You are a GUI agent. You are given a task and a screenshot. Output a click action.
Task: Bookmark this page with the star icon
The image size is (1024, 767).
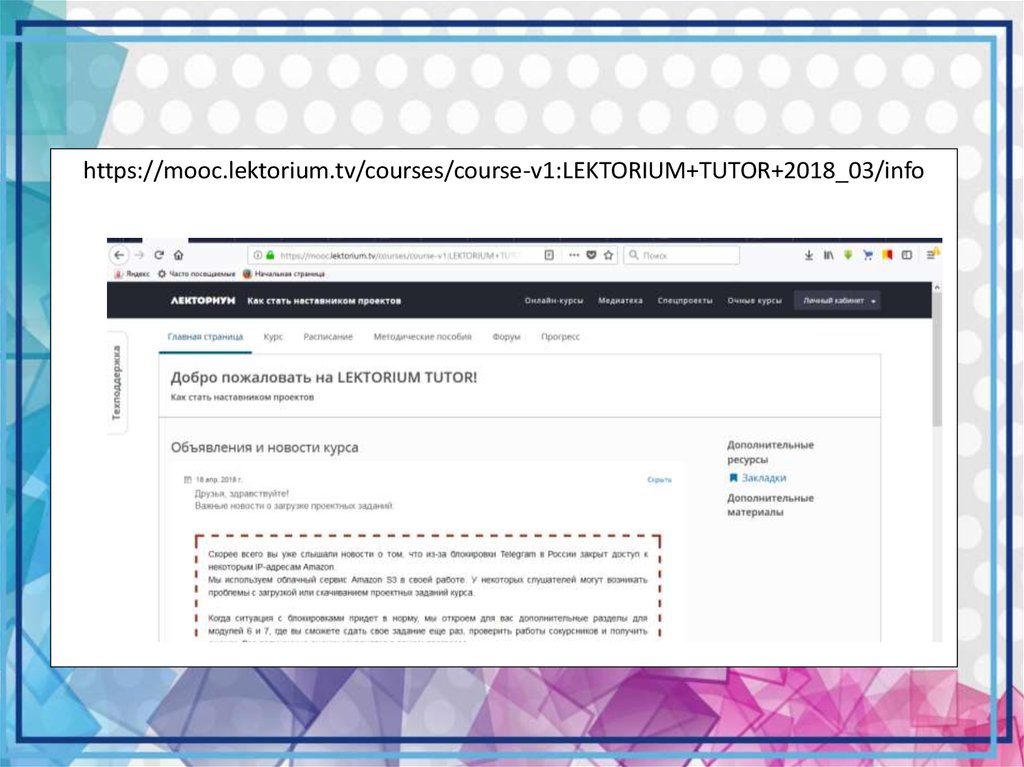point(609,255)
